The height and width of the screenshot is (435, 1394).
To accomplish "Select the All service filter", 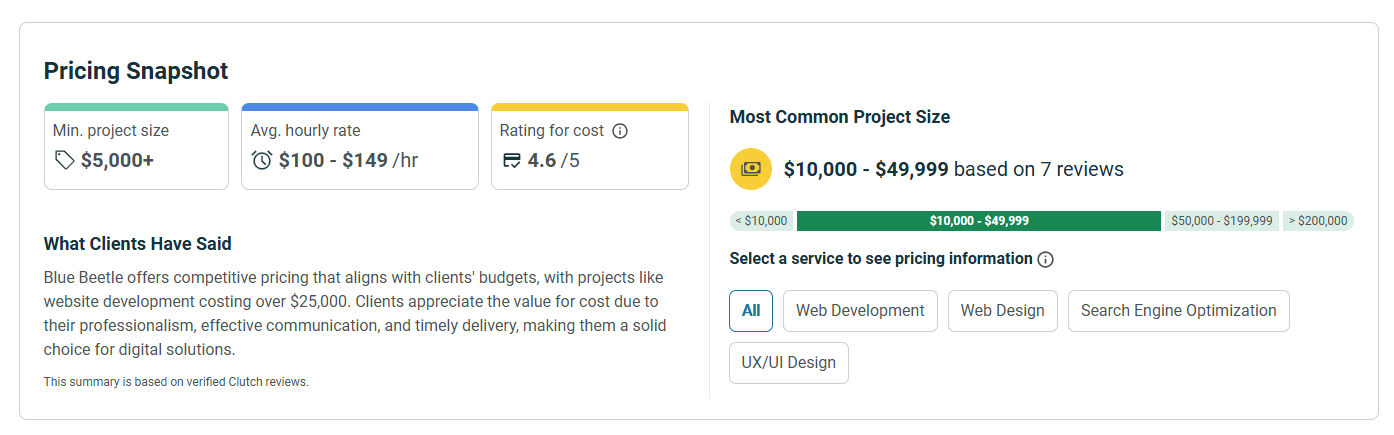I will click(x=751, y=311).
